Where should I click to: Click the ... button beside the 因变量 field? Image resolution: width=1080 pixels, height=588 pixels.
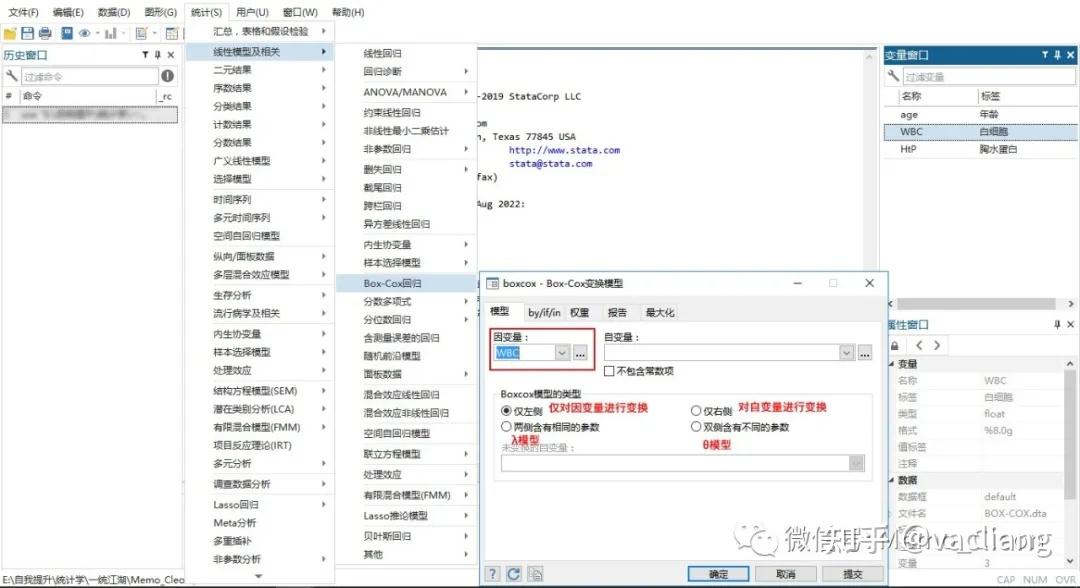coord(582,352)
